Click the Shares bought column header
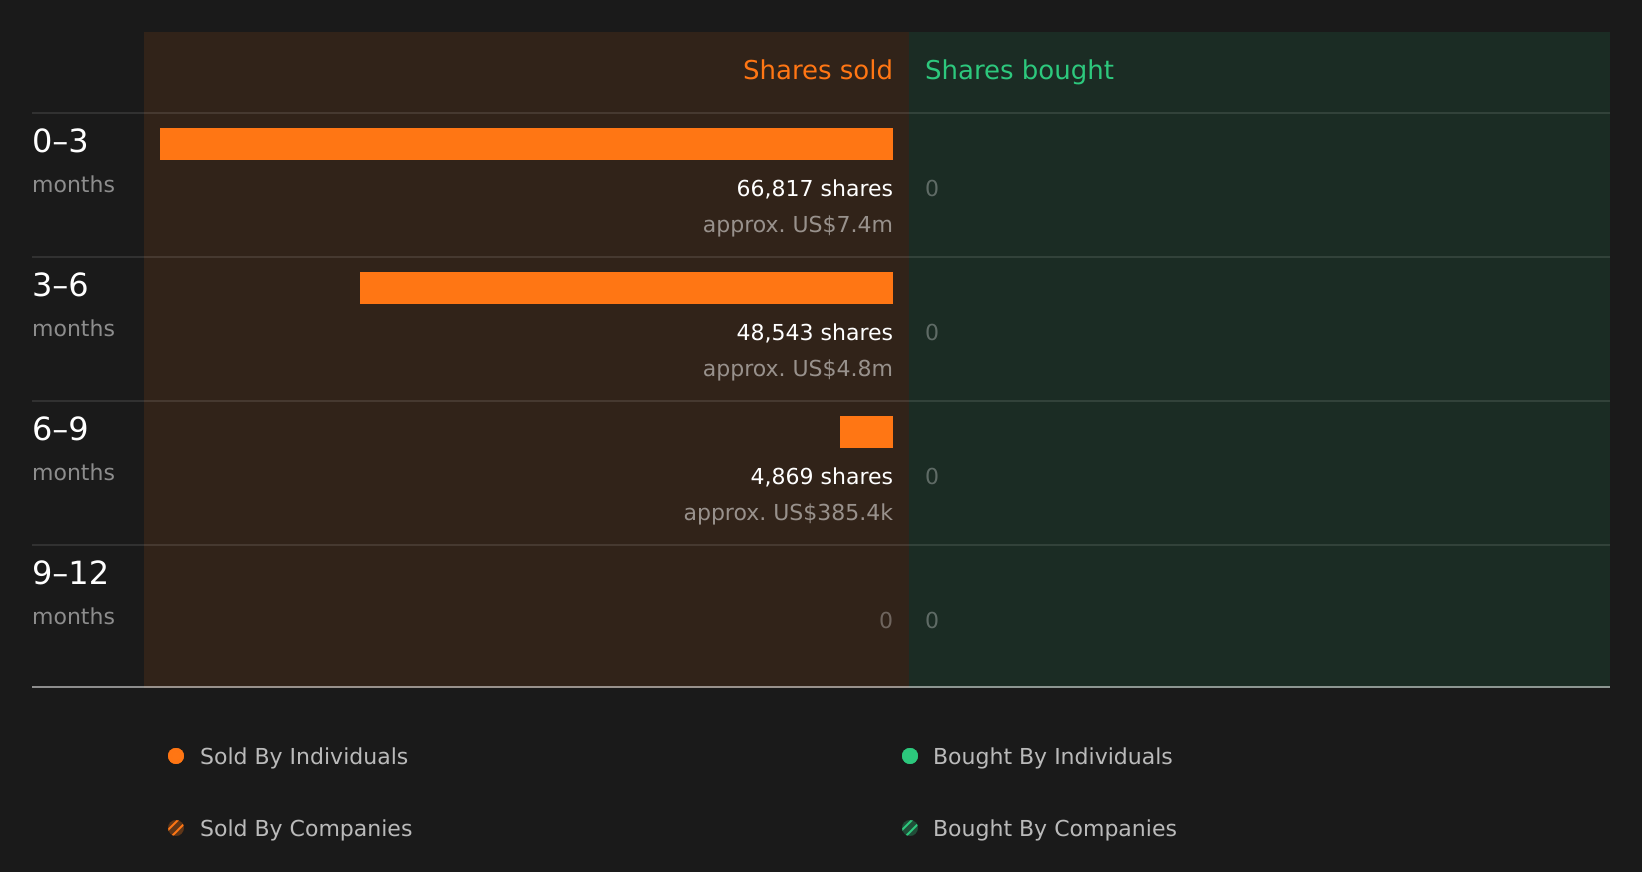The width and height of the screenshot is (1642, 872). coord(1019,70)
